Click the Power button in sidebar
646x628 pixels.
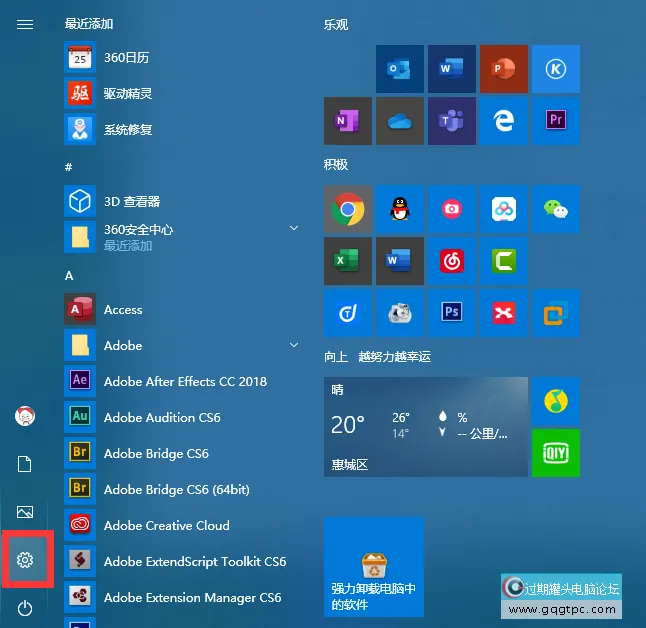tap(25, 608)
